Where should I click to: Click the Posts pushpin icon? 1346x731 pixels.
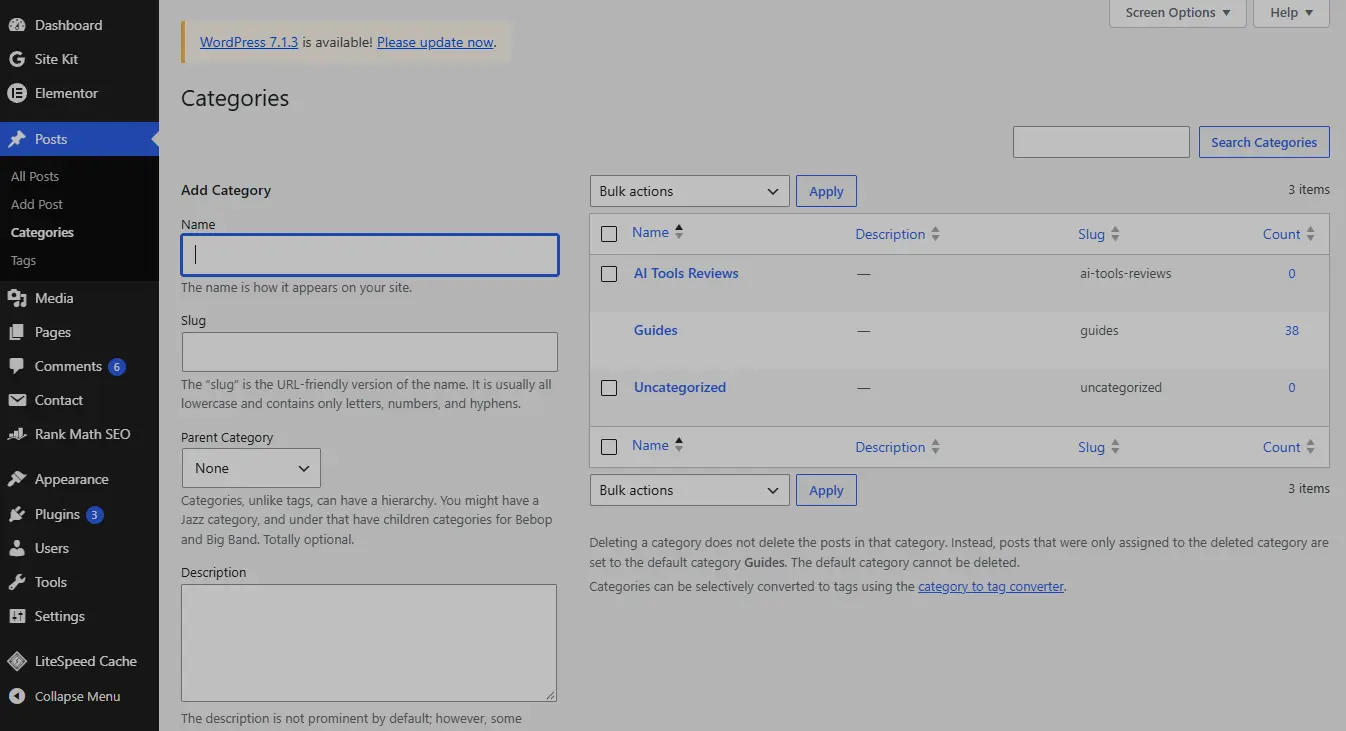pyautogui.click(x=17, y=139)
